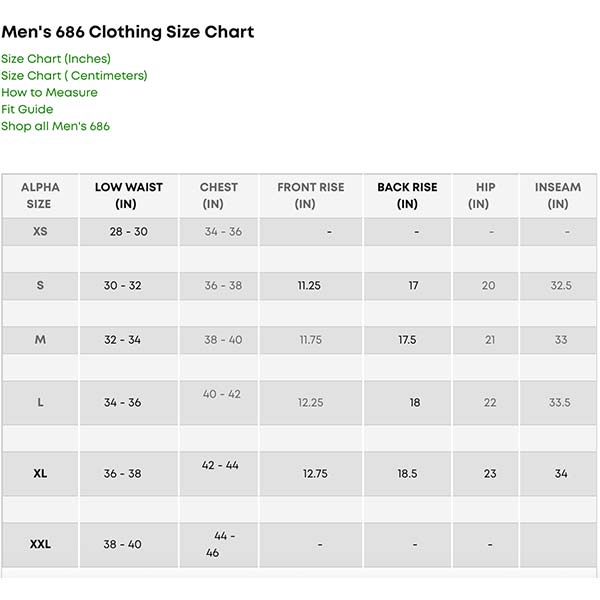This screenshot has height=600, width=600.
Task: Click the 42 - 44 chest cell
Action: [221, 466]
